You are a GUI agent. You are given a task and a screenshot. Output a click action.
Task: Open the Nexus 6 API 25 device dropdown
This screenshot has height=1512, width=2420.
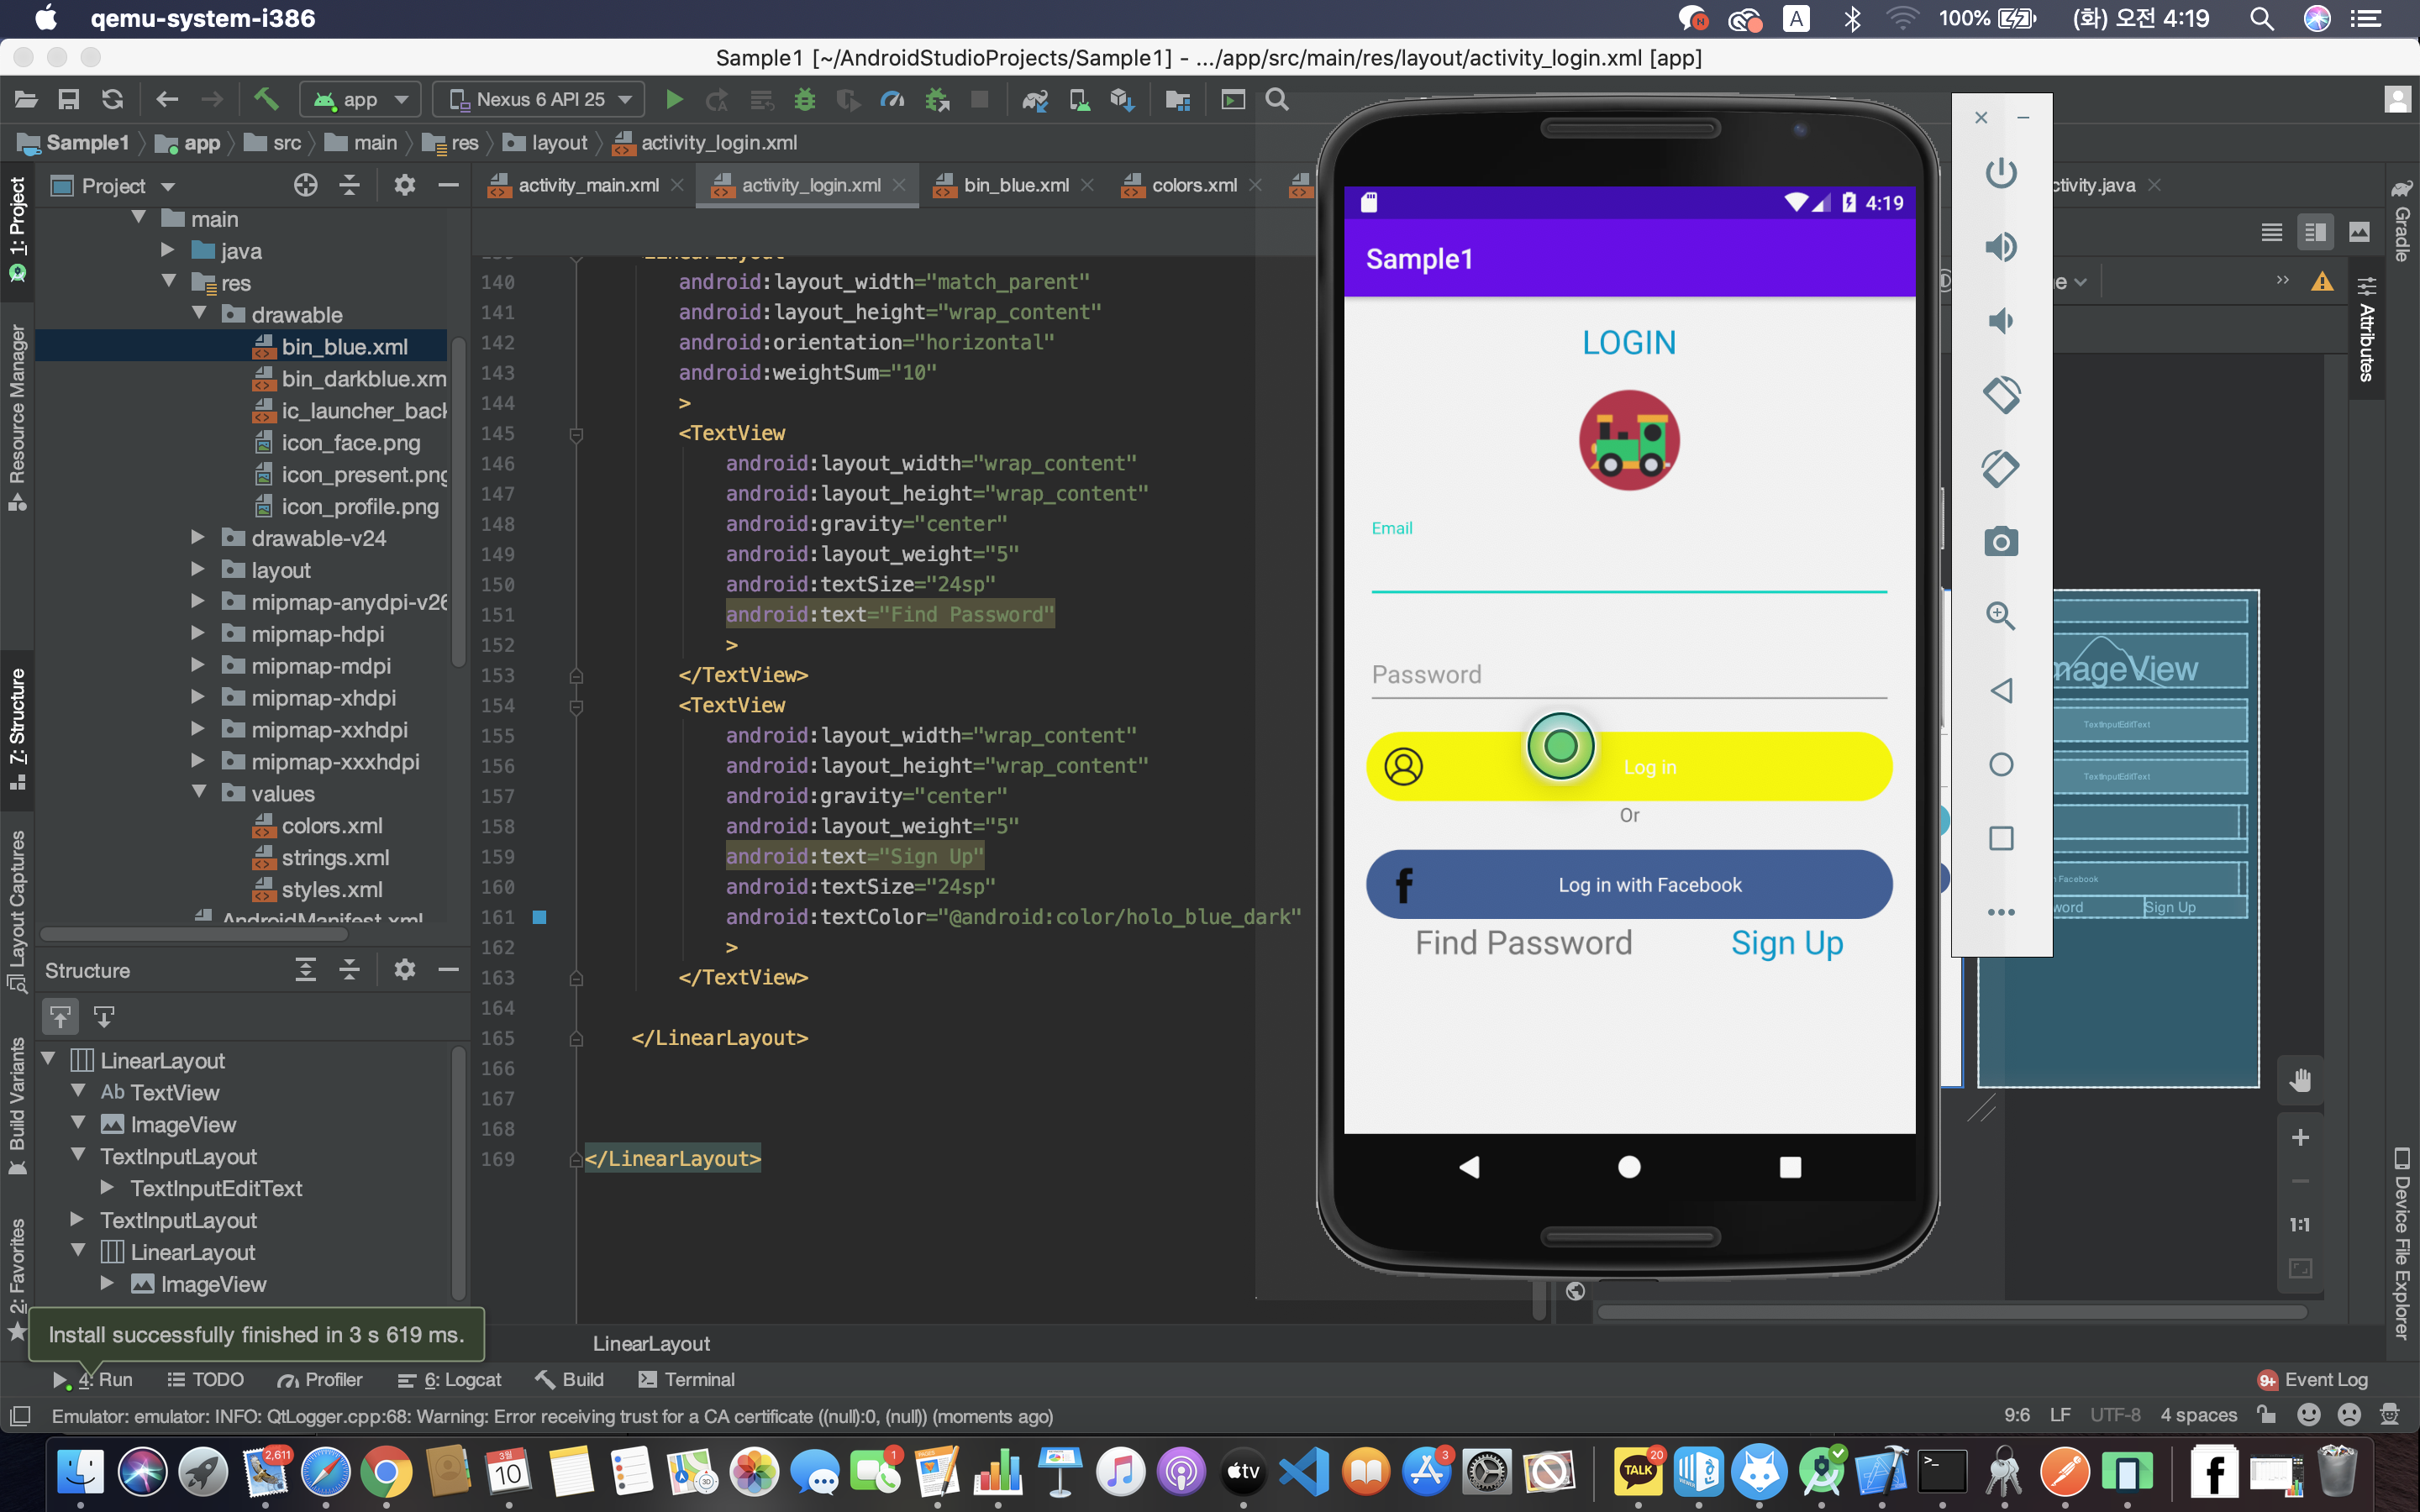coord(540,99)
